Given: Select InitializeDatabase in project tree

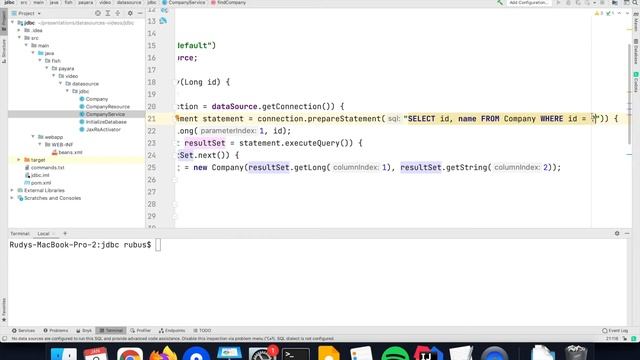Looking at the screenshot, I should click(x=106, y=122).
